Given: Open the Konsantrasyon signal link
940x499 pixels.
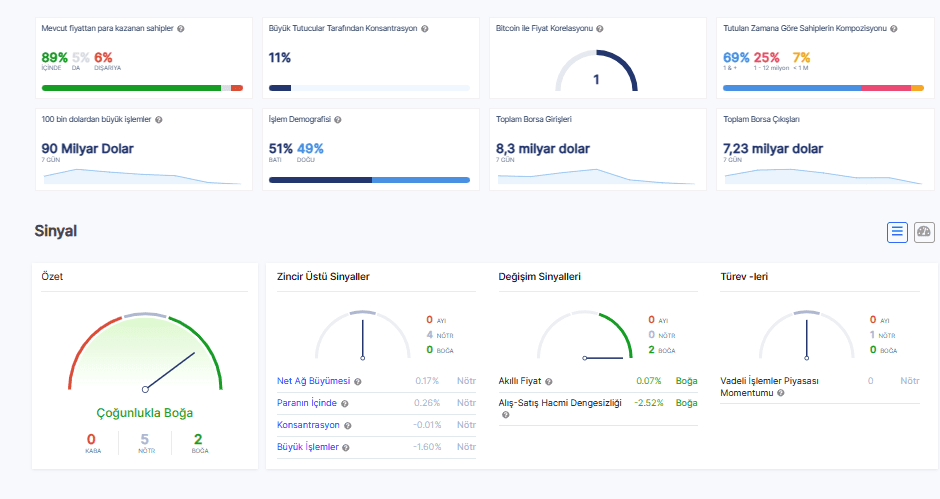Looking at the screenshot, I should coord(309,425).
